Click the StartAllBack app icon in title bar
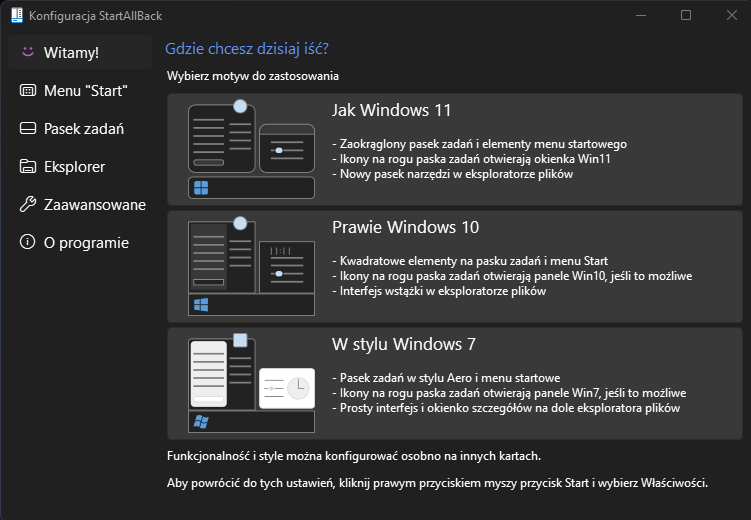The height and width of the screenshot is (520, 751). [x=17, y=15]
